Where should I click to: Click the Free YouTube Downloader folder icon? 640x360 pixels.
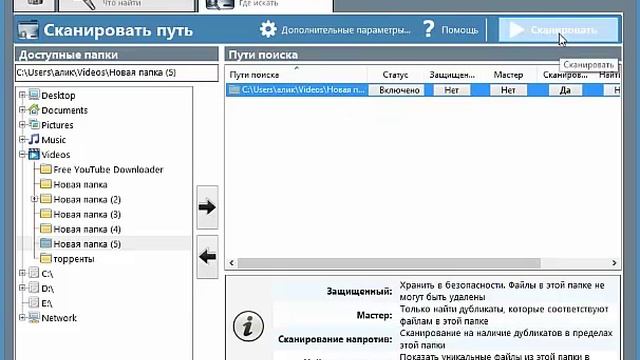click(x=46, y=169)
